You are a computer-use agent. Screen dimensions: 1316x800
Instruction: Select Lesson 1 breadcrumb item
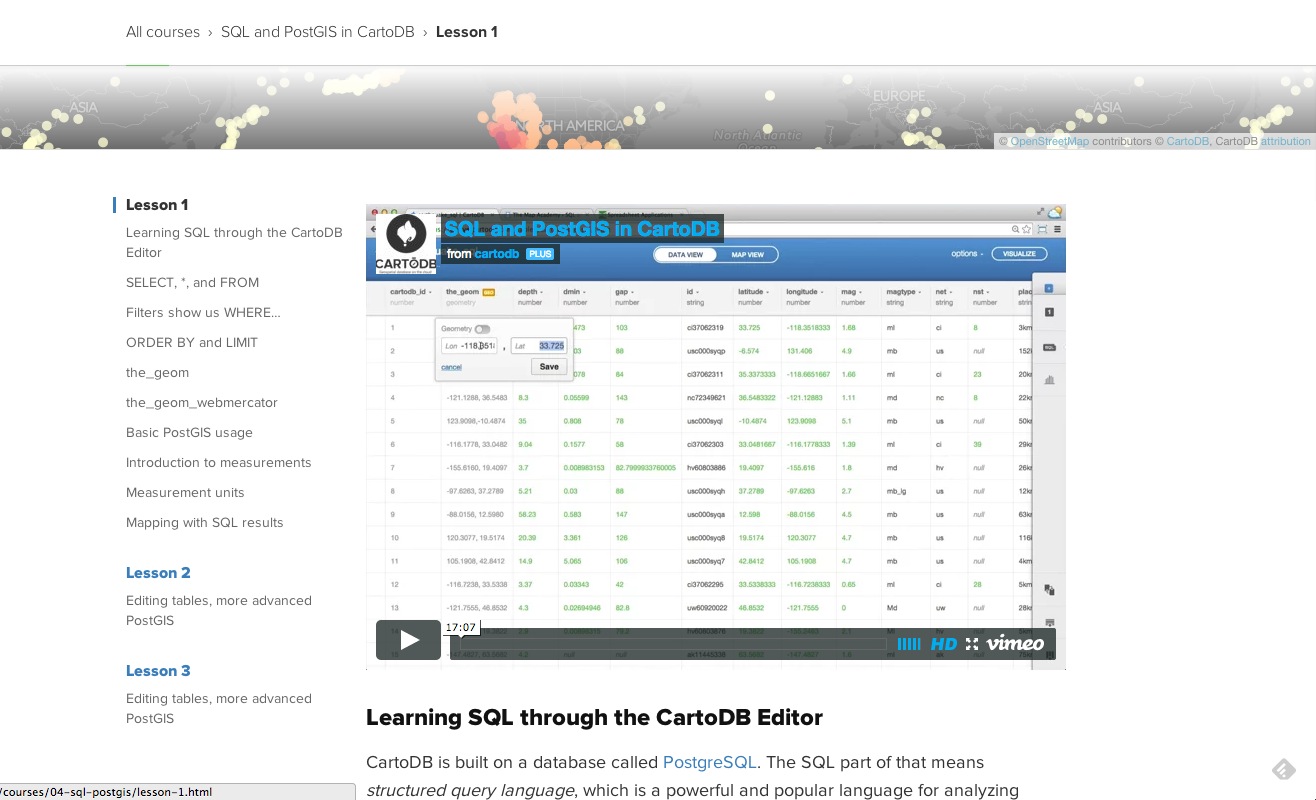[x=467, y=32]
